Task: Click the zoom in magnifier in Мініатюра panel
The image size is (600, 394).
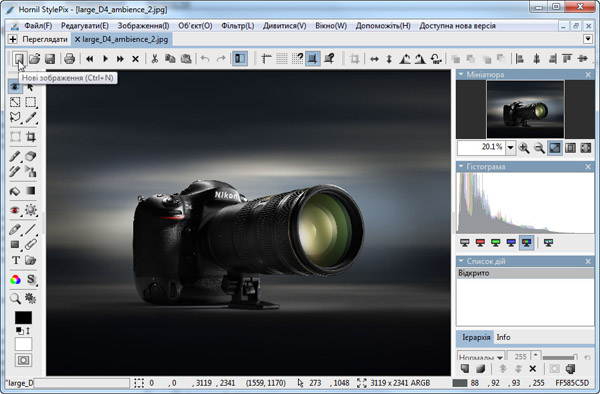Action: [x=524, y=148]
